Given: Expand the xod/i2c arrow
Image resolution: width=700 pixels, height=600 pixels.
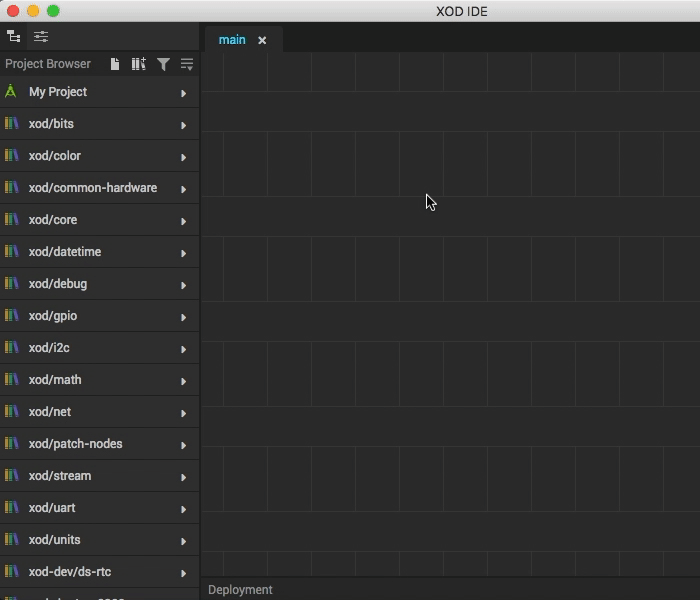Looking at the screenshot, I should tap(183, 349).
